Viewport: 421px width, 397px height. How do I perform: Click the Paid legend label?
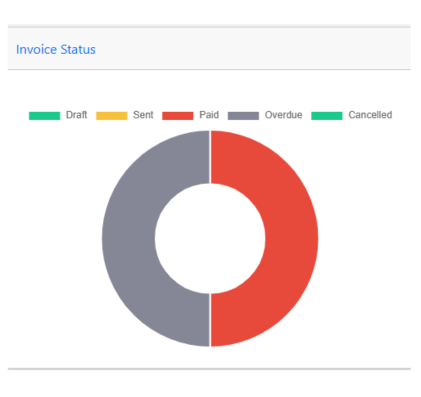pyautogui.click(x=209, y=115)
